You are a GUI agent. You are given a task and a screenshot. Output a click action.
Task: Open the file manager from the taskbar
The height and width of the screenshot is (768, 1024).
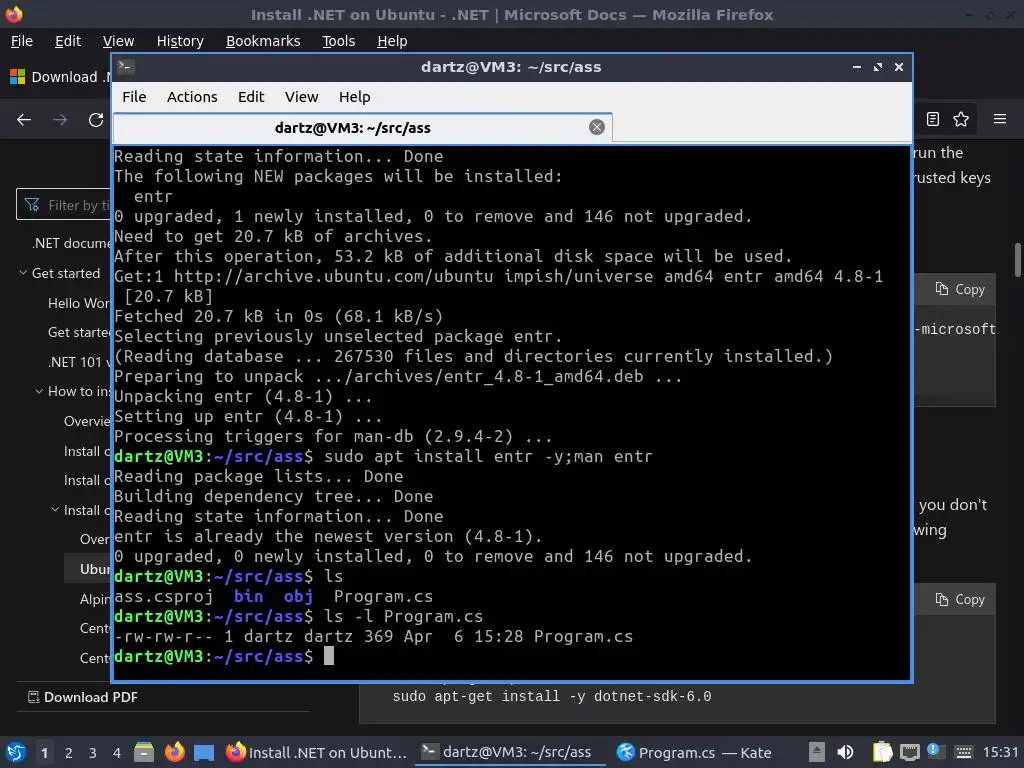point(144,752)
